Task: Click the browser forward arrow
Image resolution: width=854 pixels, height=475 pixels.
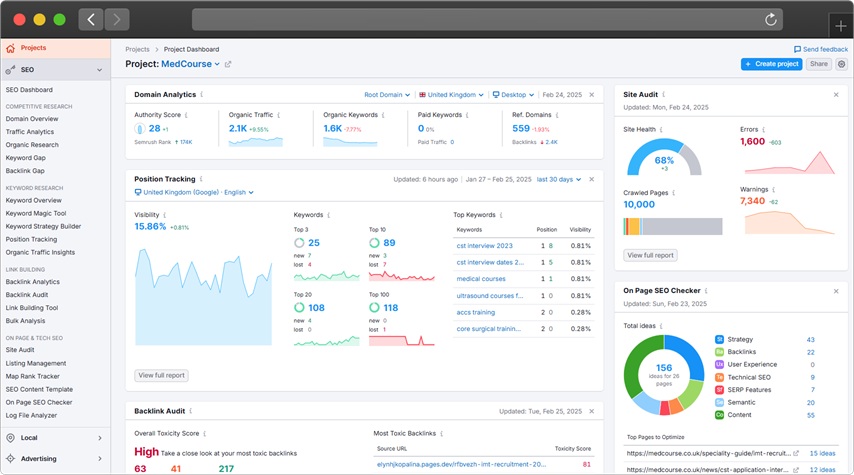Action: point(117,20)
